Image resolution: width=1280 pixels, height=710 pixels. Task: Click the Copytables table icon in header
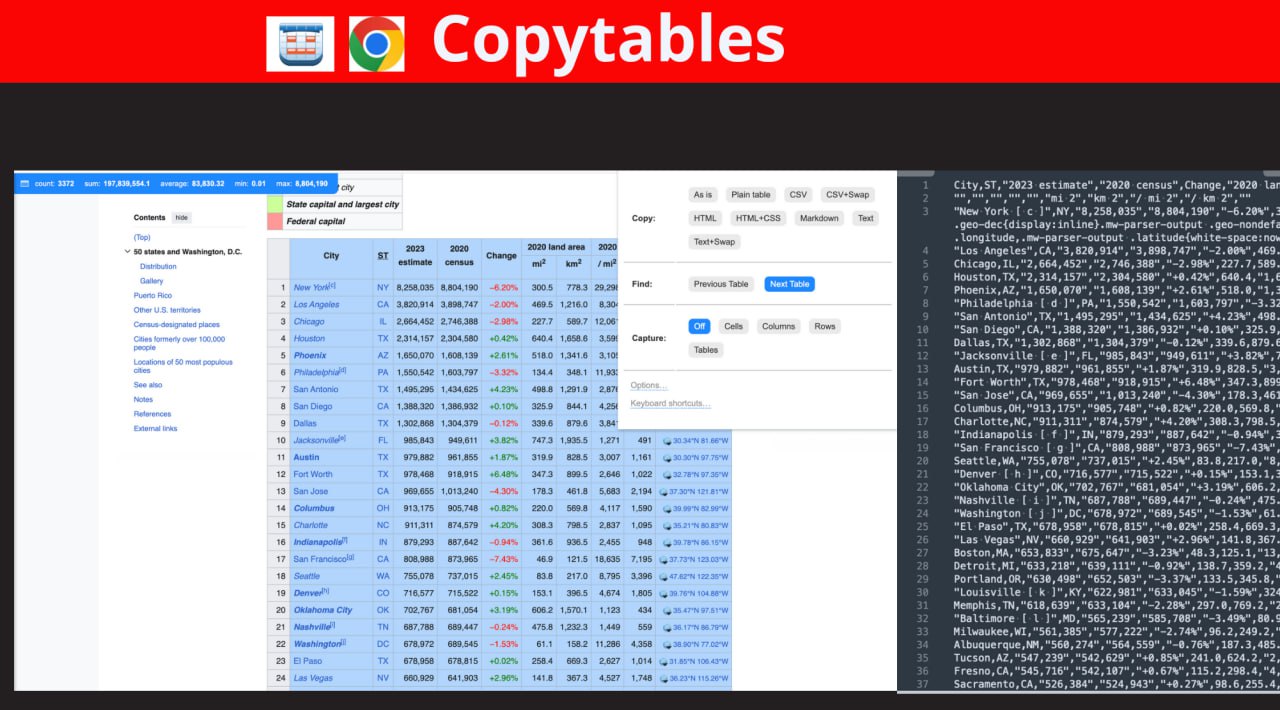(300, 43)
